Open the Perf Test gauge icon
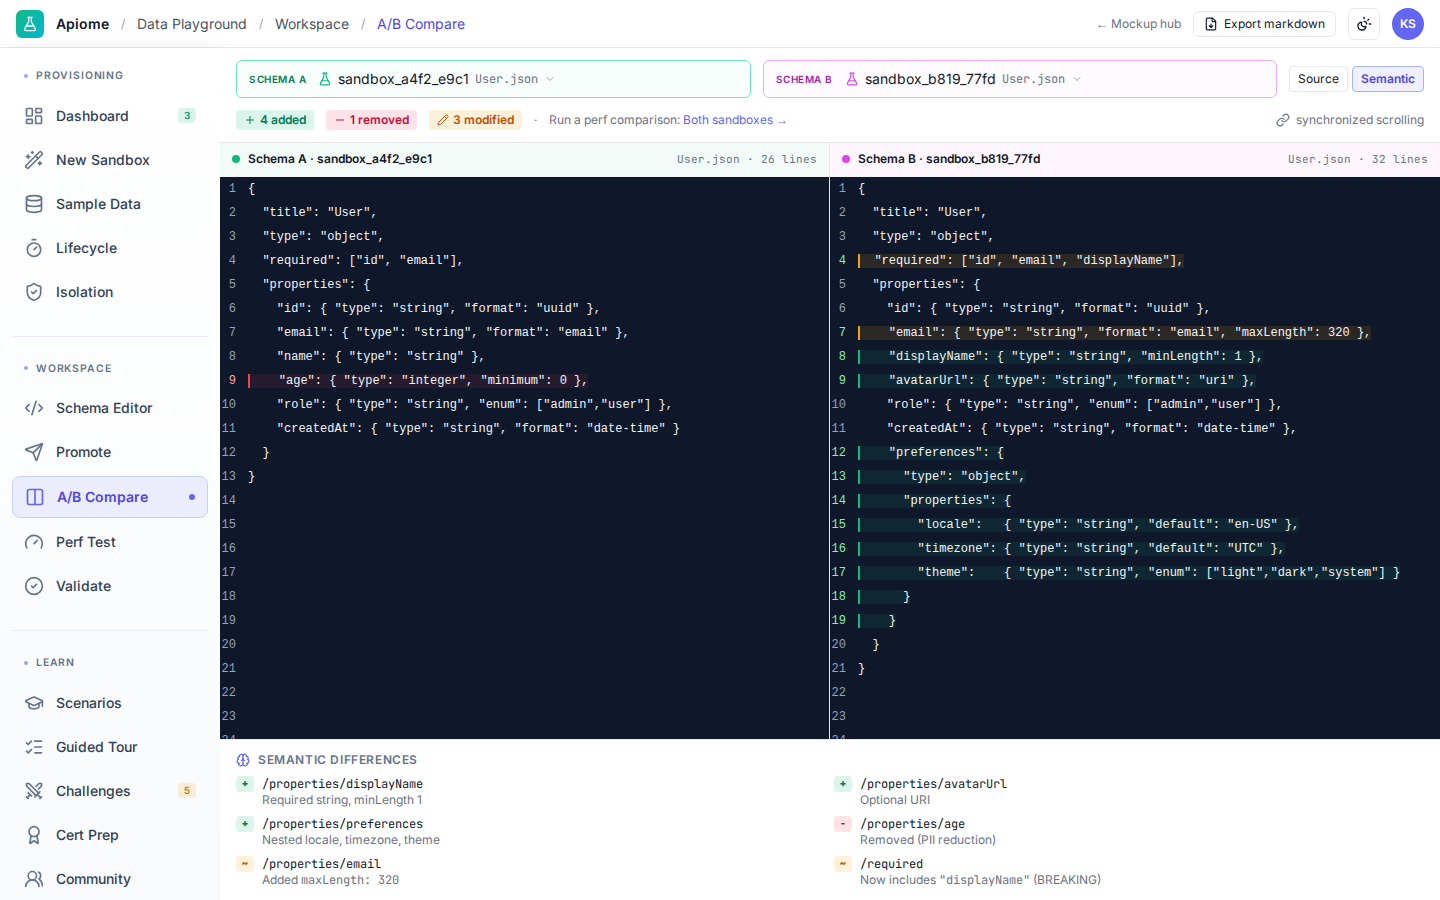Image resolution: width=1440 pixels, height=900 pixels. 34,542
